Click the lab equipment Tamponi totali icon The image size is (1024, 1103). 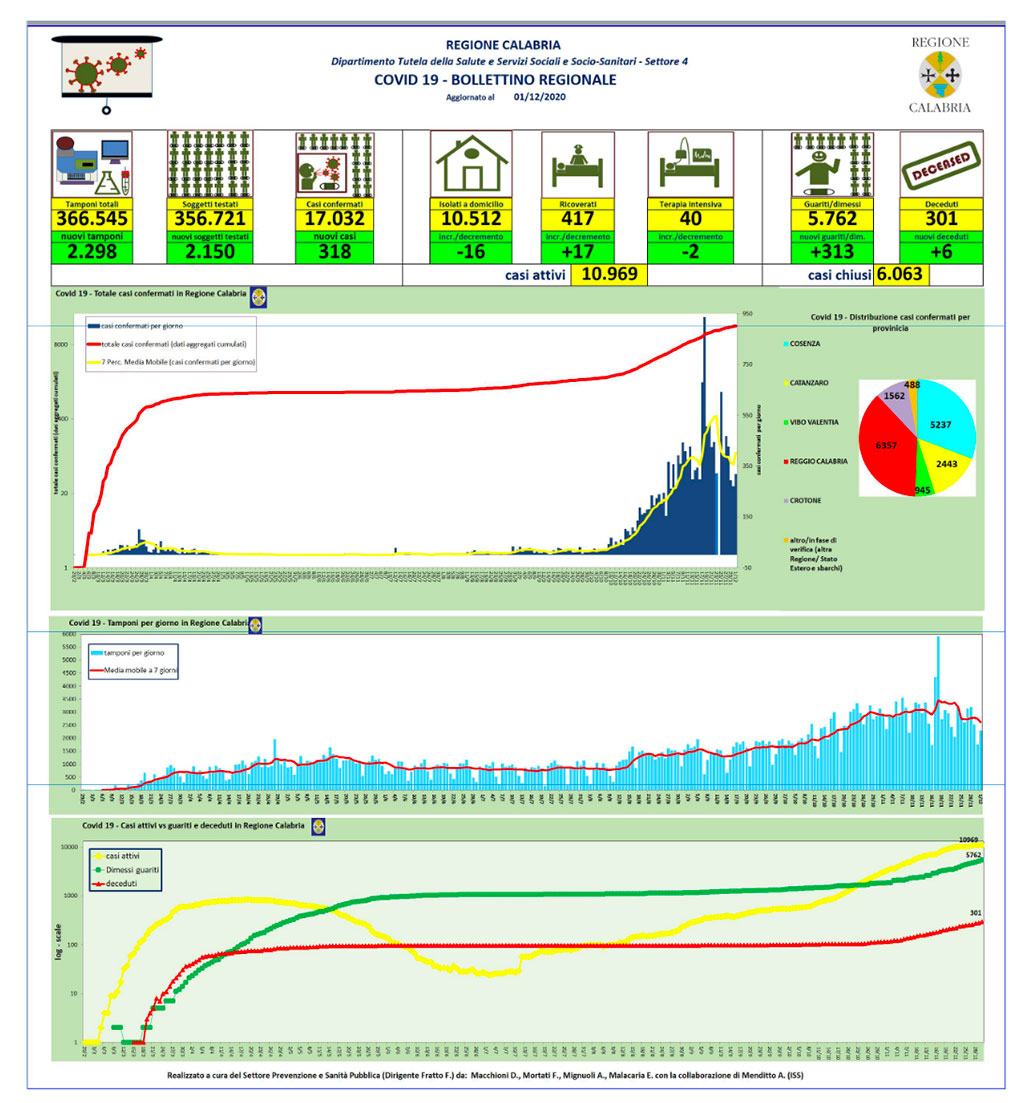92,165
